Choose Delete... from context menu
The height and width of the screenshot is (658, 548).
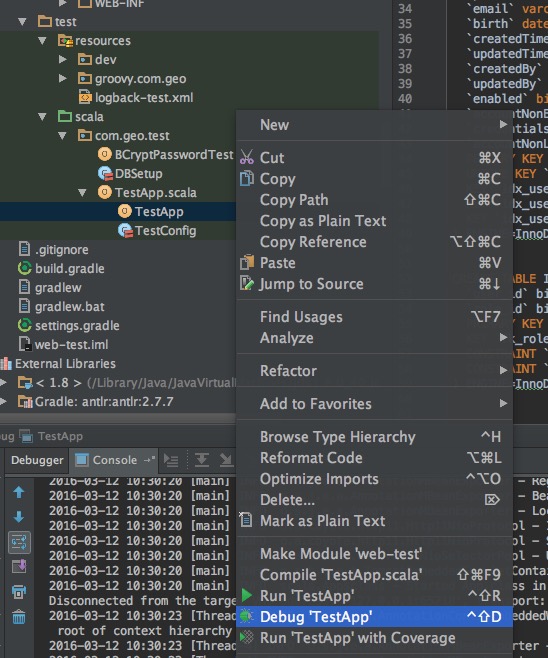coord(374,500)
